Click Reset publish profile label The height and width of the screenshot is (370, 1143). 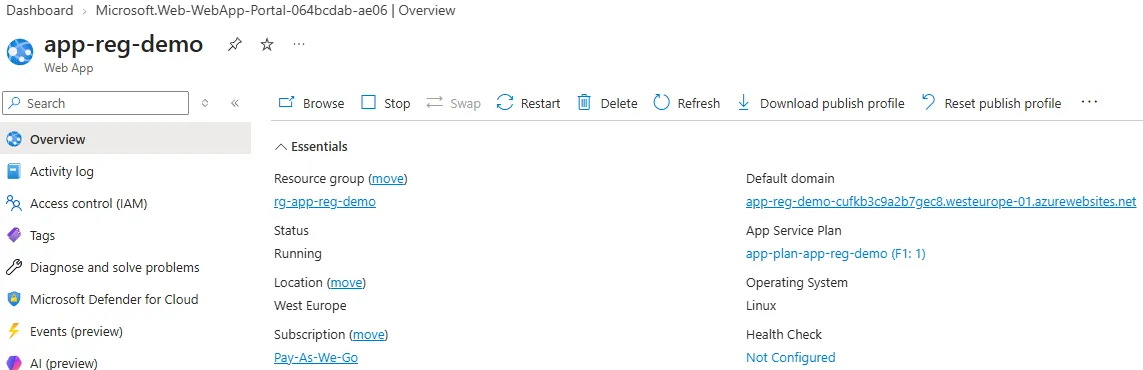point(1003,103)
